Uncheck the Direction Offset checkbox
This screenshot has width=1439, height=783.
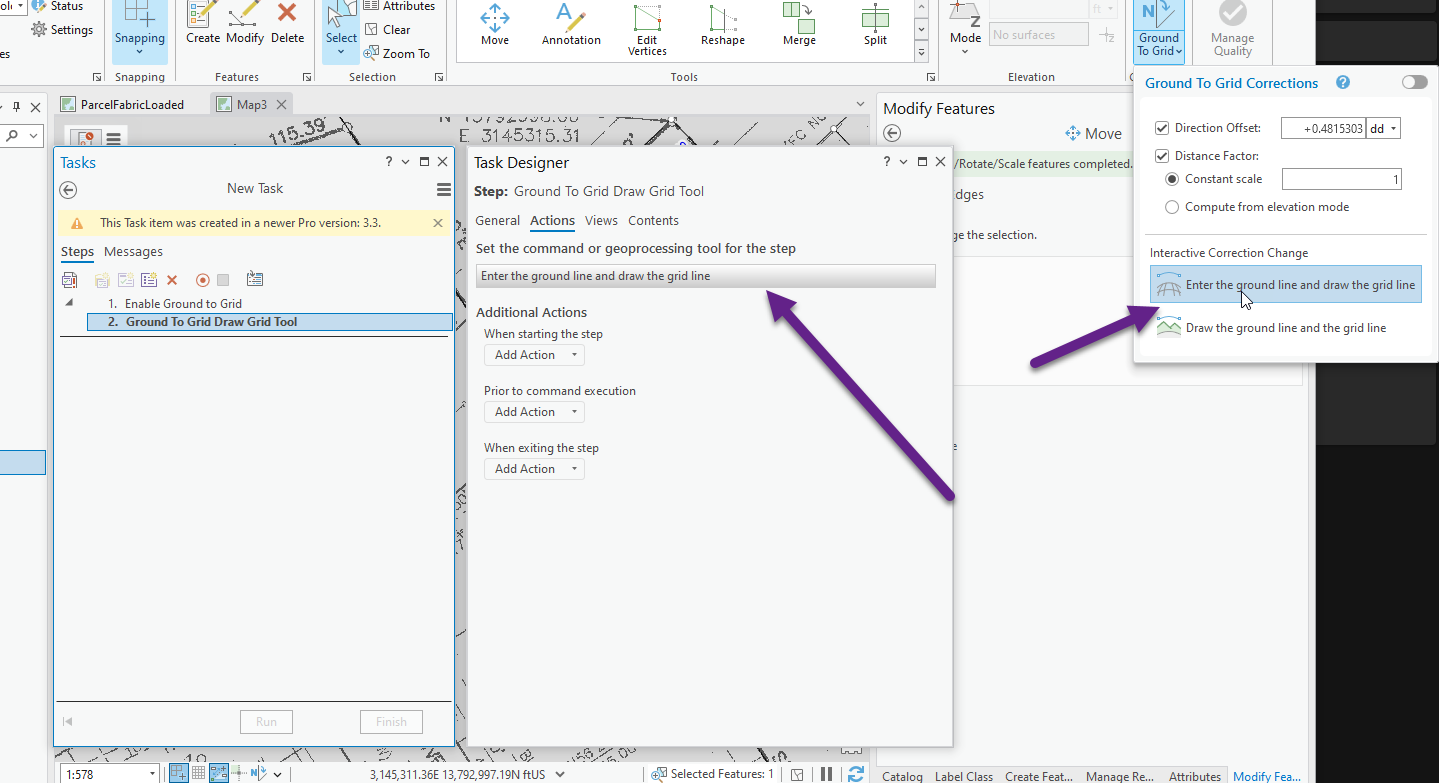(1162, 128)
